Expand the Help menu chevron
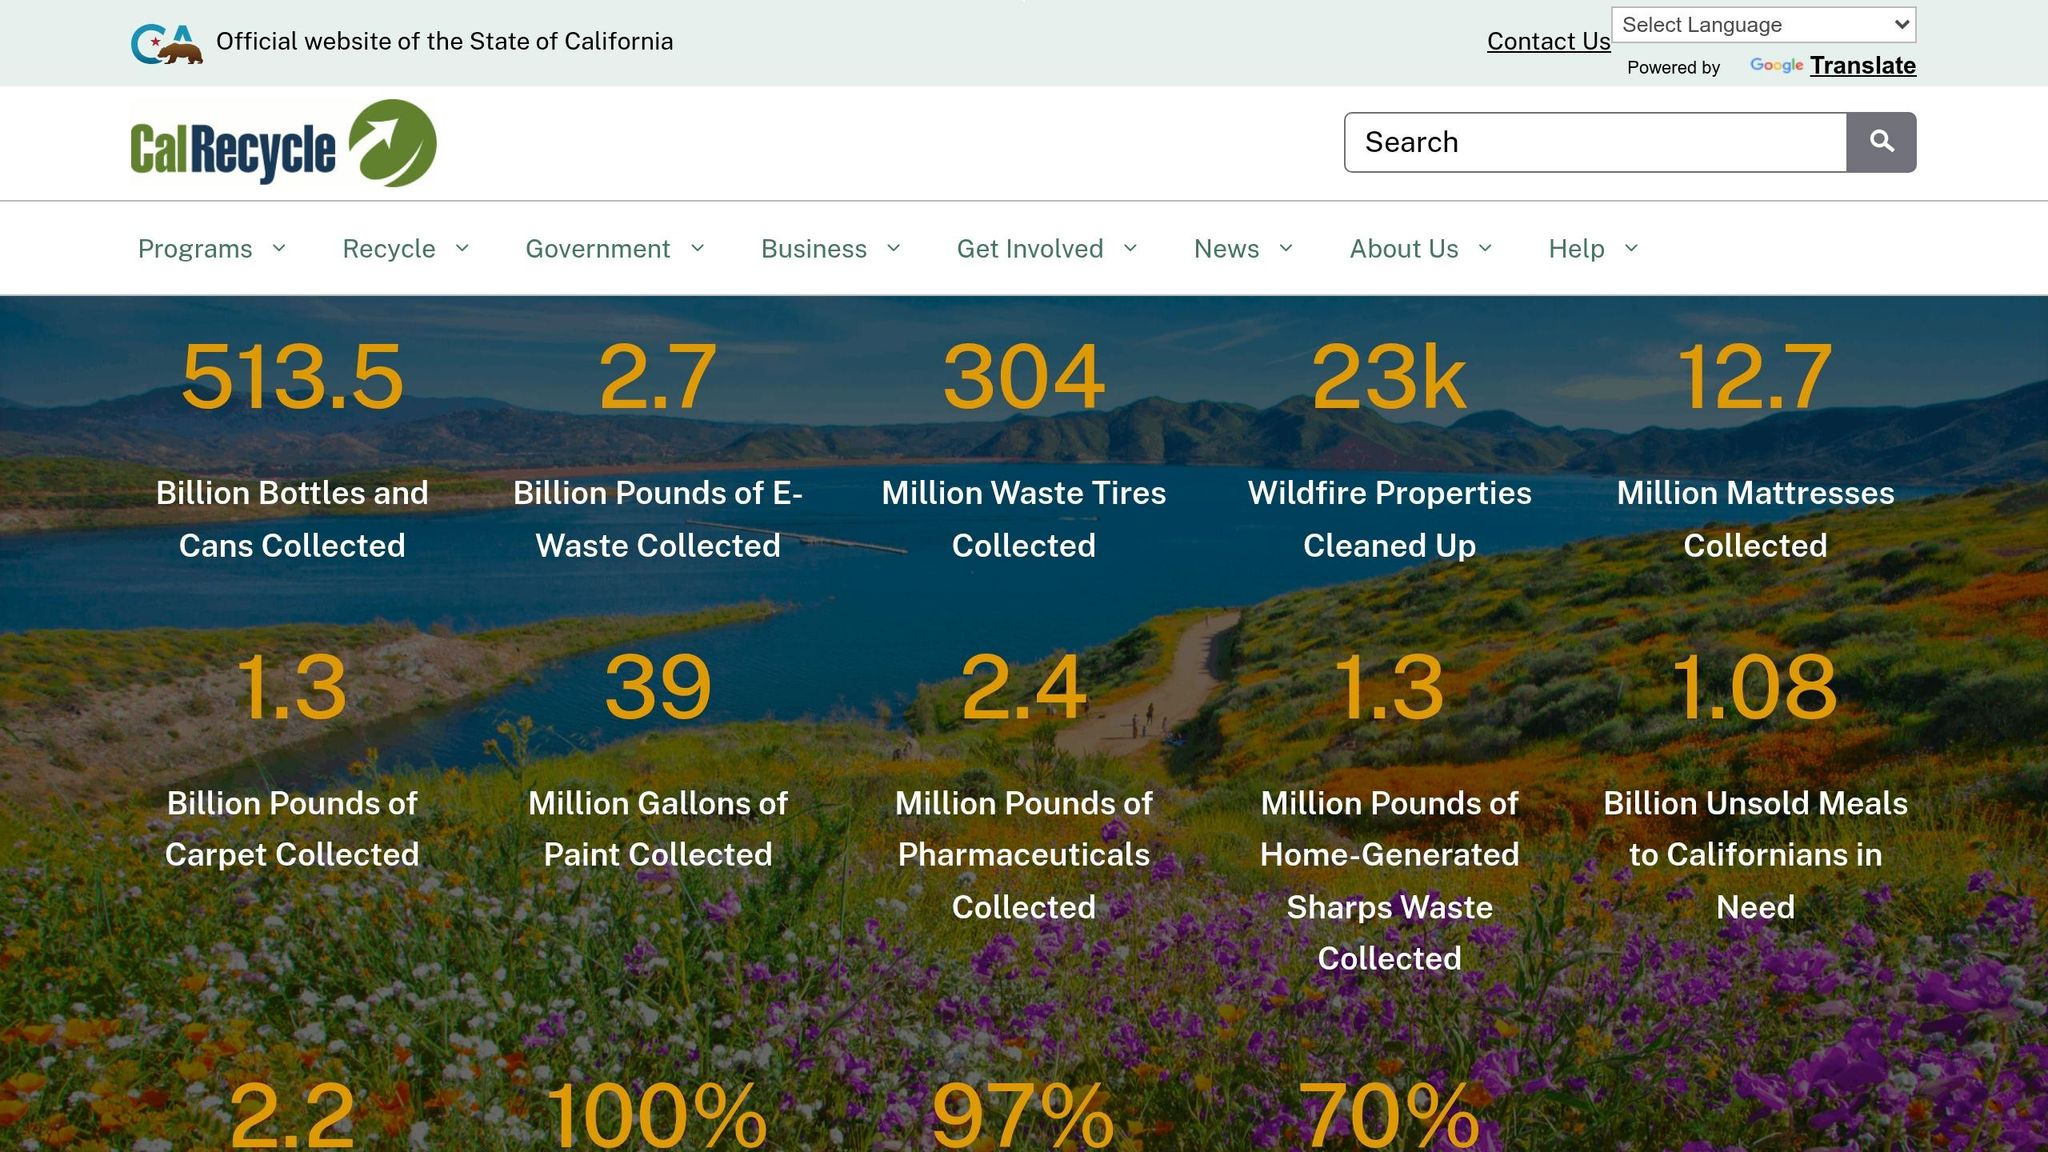Image resolution: width=2048 pixels, height=1152 pixels. [1631, 248]
